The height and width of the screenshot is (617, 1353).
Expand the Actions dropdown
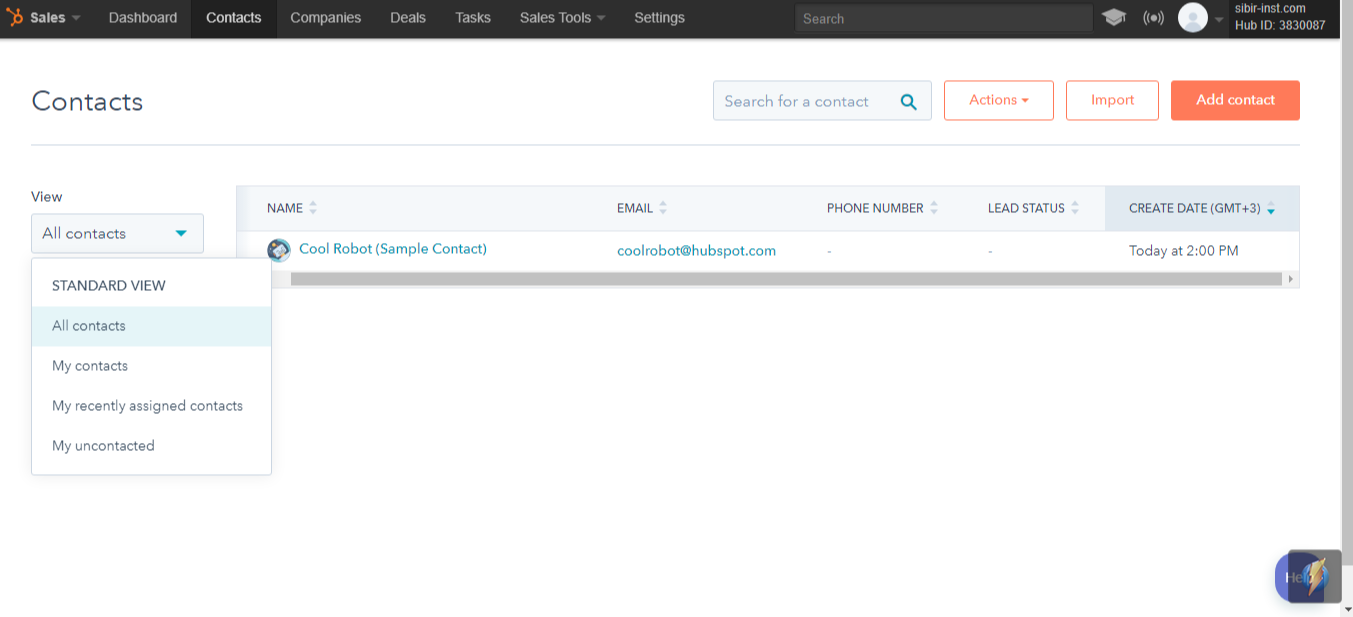point(997,100)
